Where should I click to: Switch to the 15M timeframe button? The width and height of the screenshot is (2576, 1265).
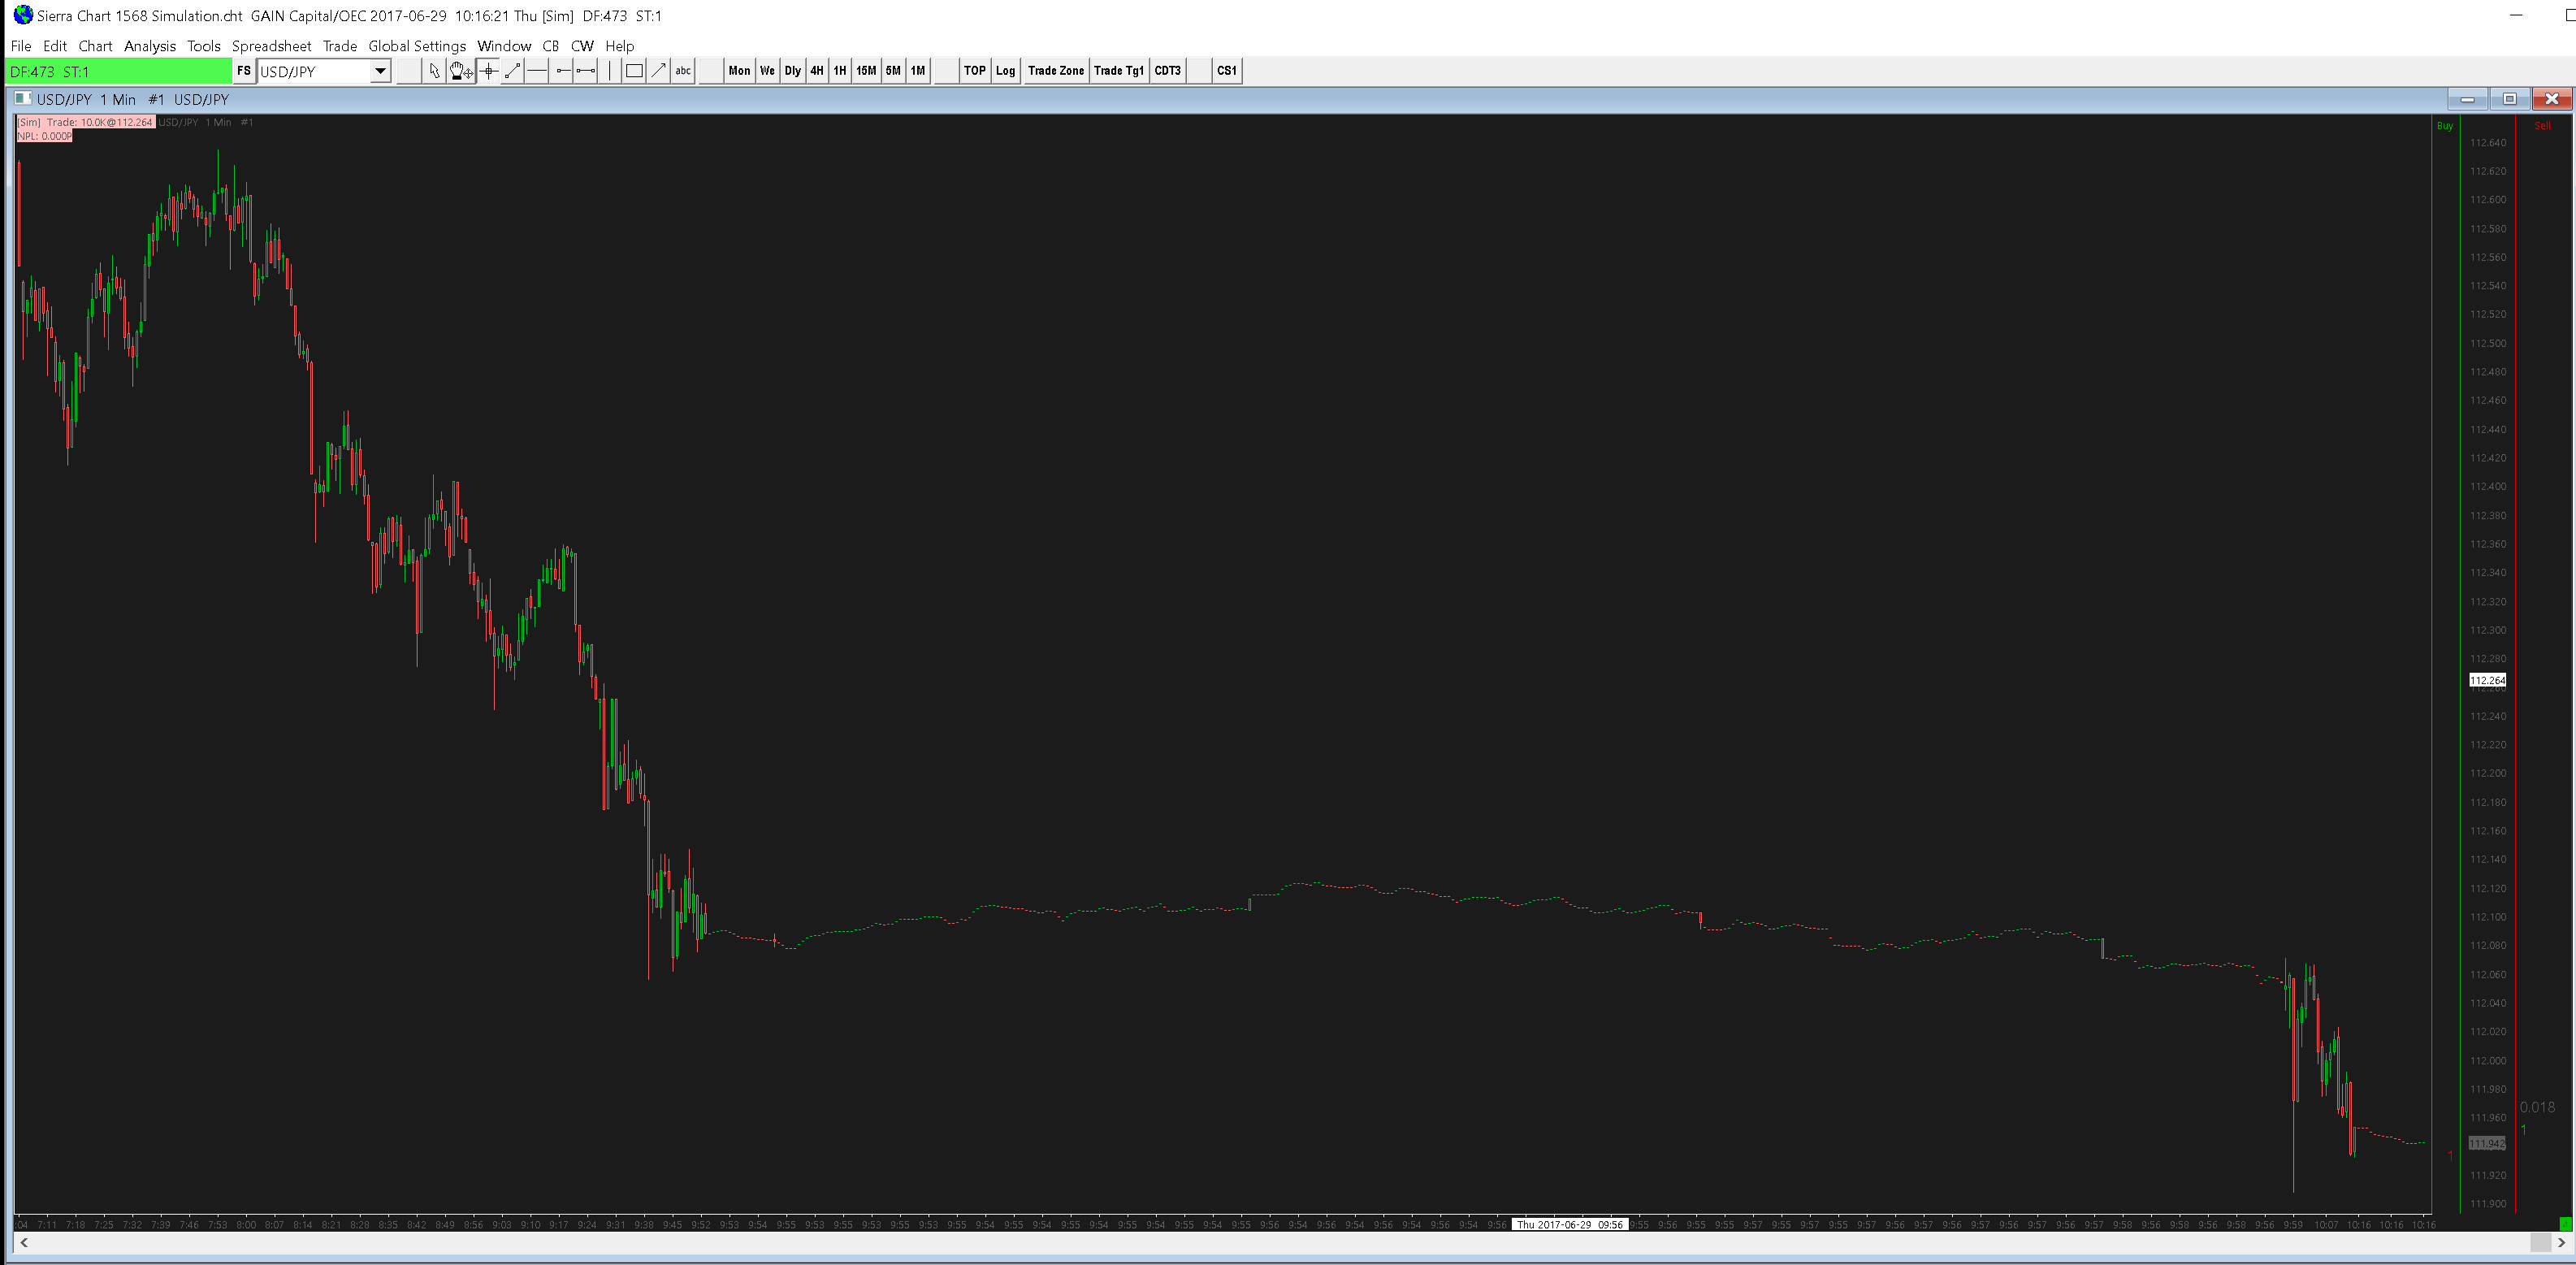click(866, 71)
